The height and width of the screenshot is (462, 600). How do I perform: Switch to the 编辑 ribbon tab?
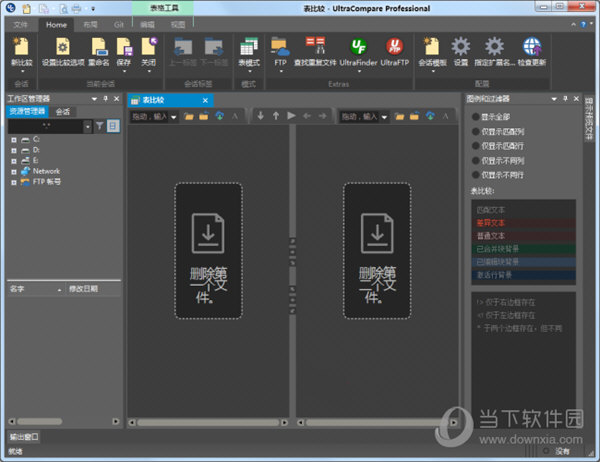tap(147, 25)
